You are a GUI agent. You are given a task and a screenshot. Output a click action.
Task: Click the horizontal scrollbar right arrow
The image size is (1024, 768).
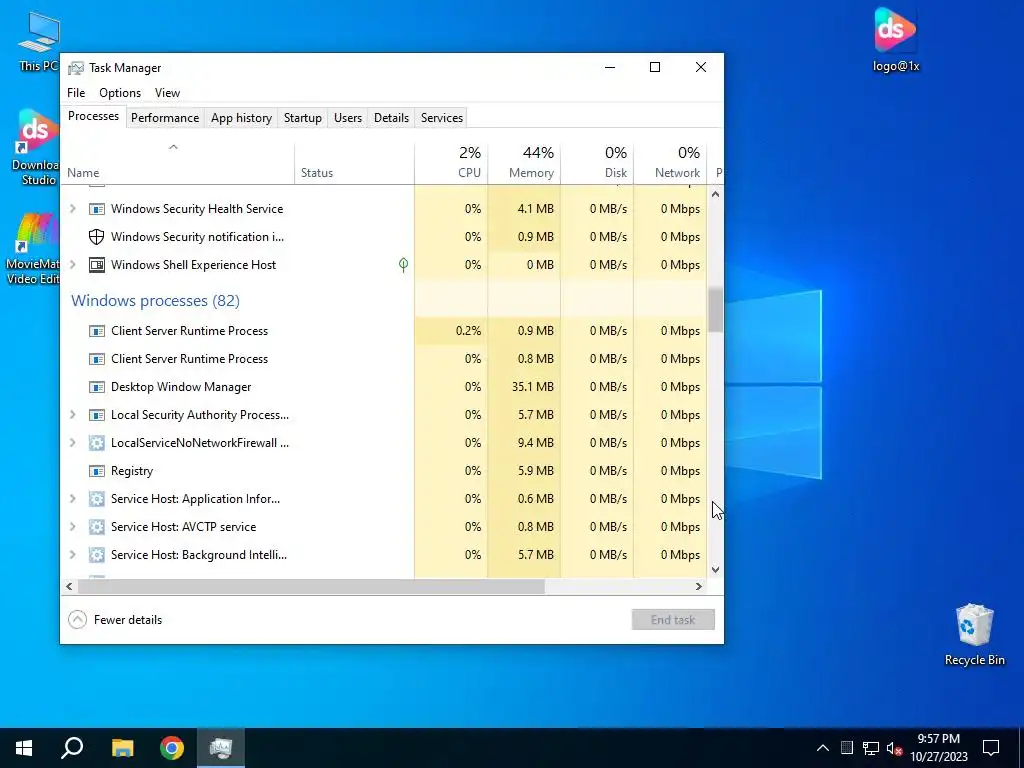click(699, 586)
